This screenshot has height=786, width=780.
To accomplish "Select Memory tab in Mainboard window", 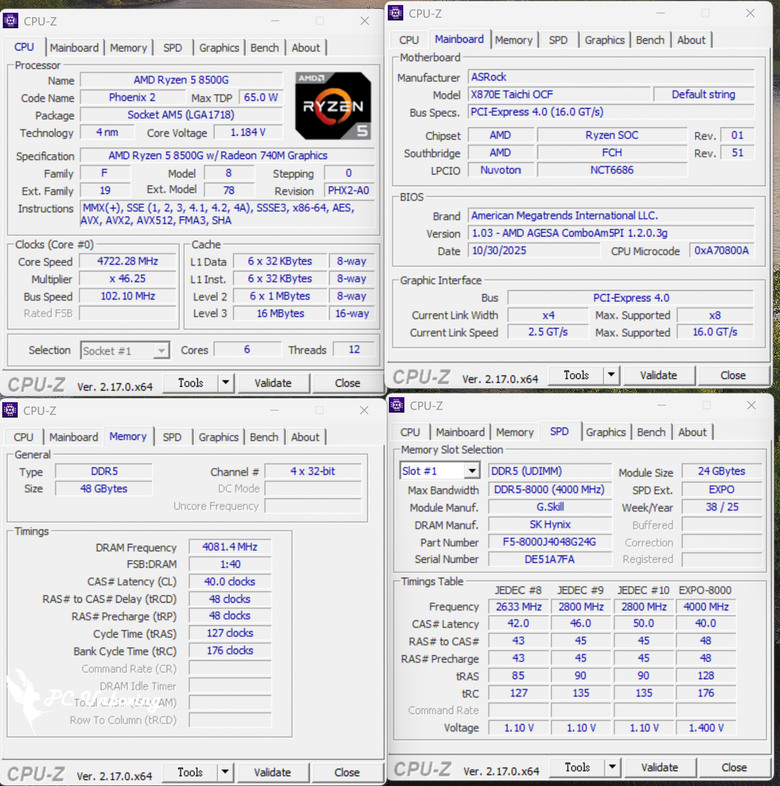I will tap(514, 40).
